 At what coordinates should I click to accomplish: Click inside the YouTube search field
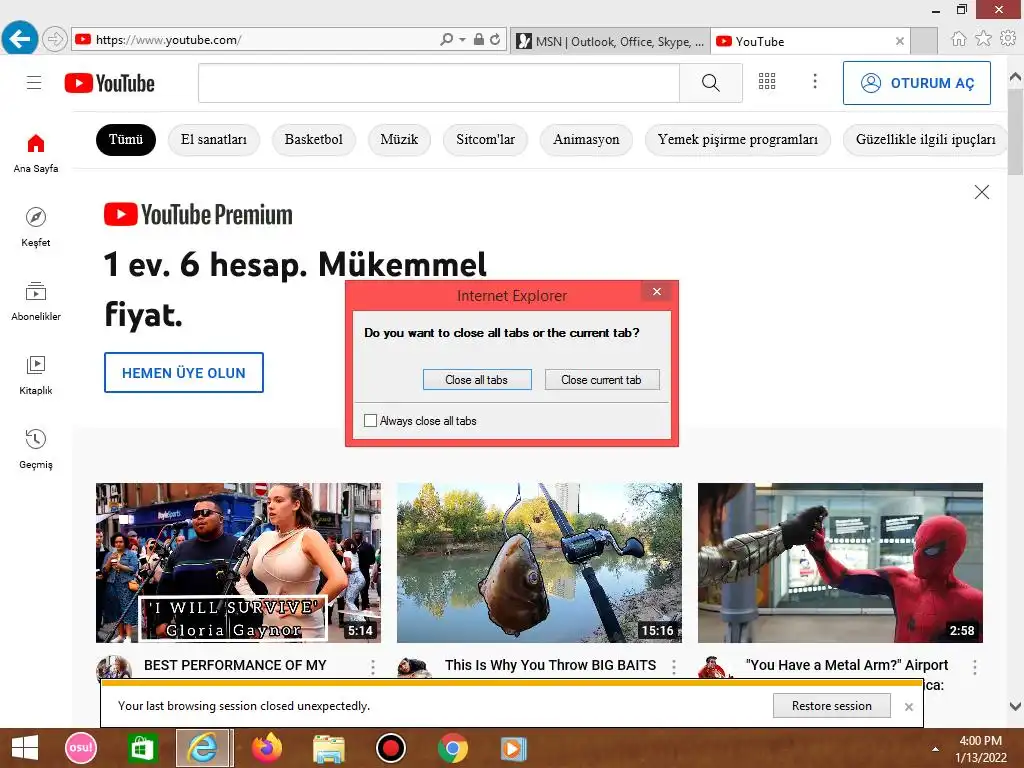tap(439, 83)
